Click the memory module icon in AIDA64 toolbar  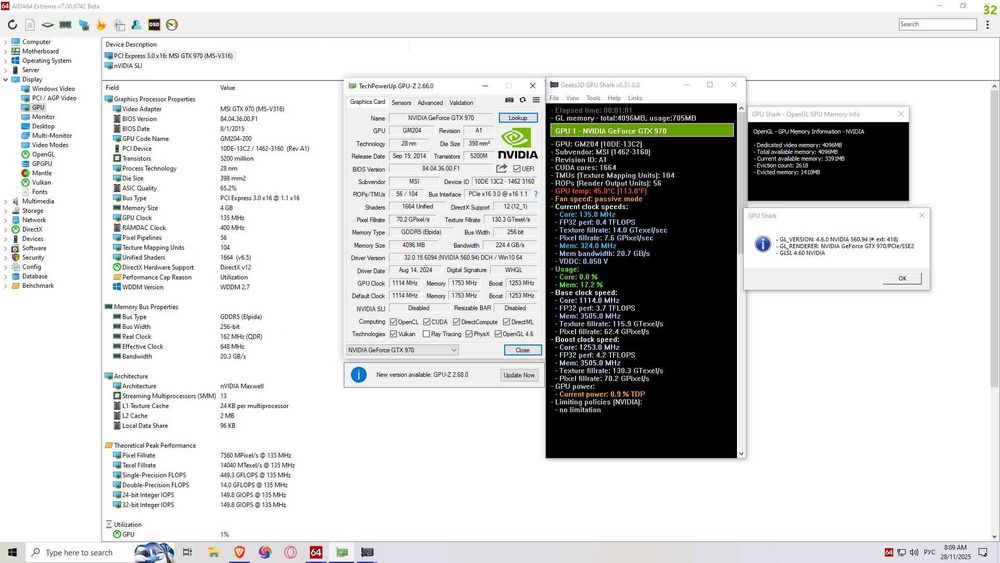coord(65,25)
